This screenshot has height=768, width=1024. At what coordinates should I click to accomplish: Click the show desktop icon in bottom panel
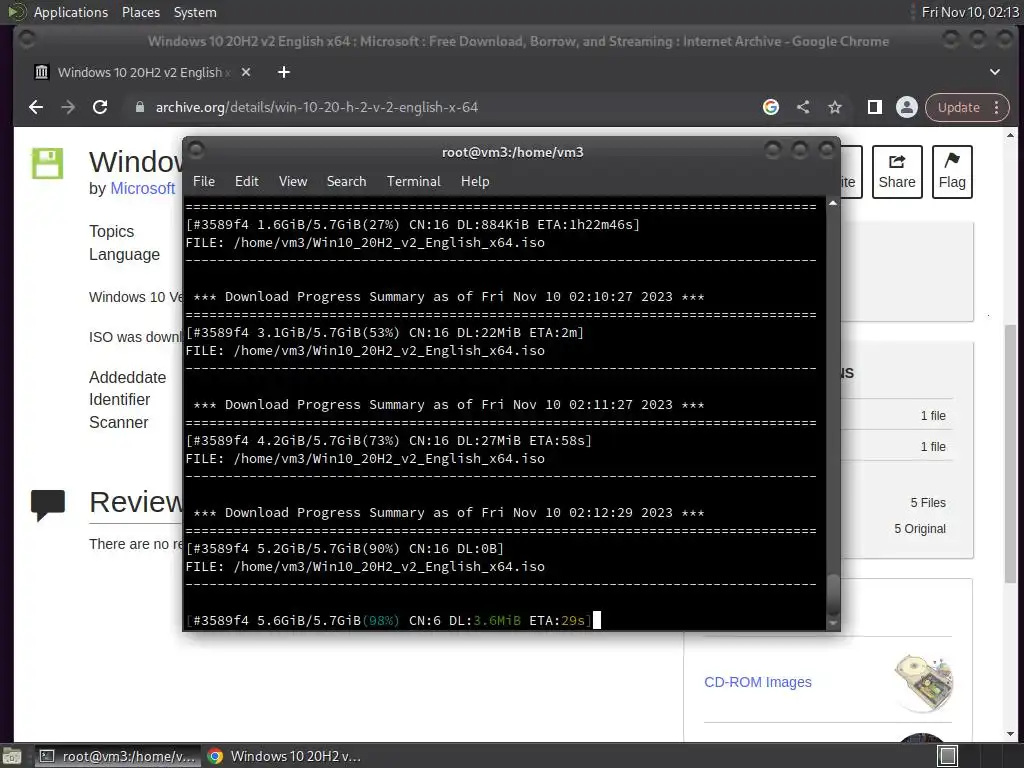pos(12,757)
